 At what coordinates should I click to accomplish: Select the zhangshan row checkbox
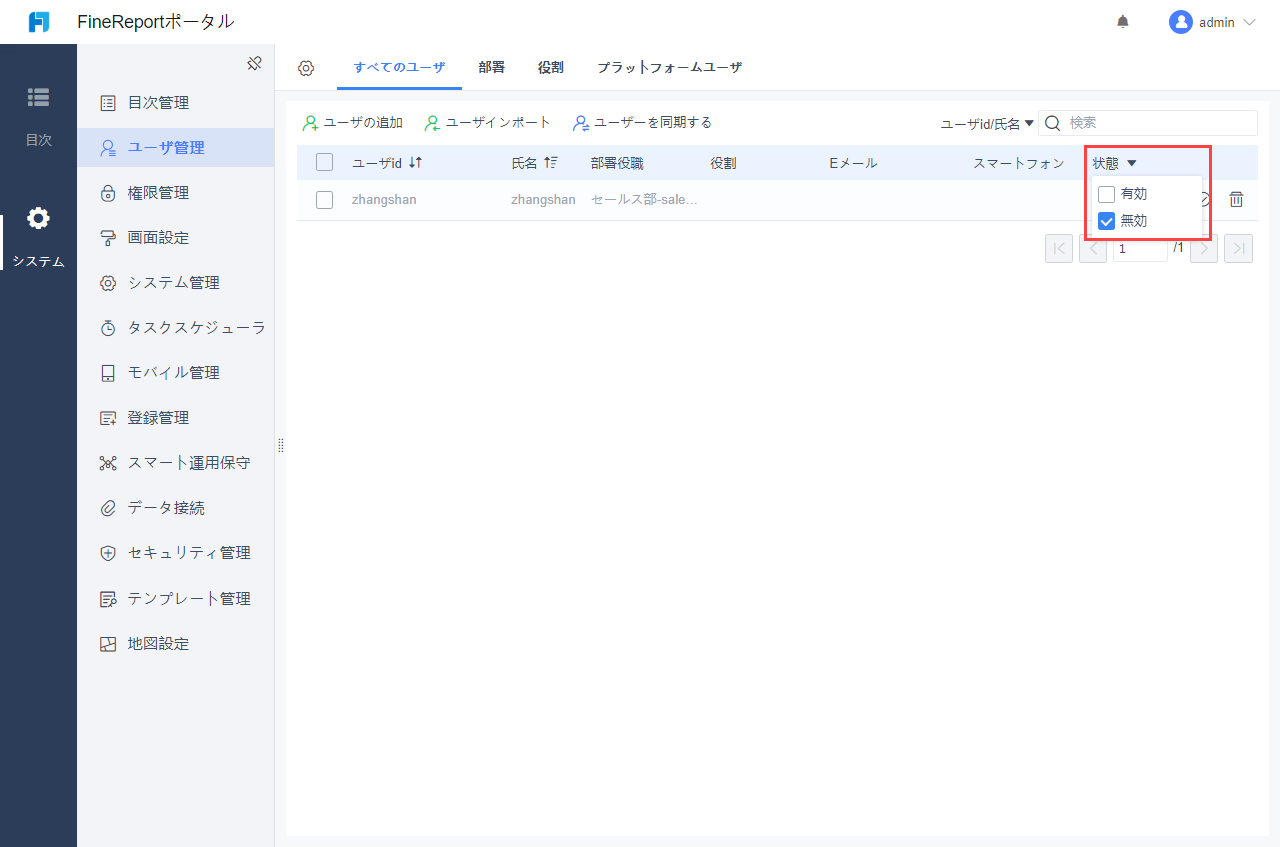click(324, 199)
